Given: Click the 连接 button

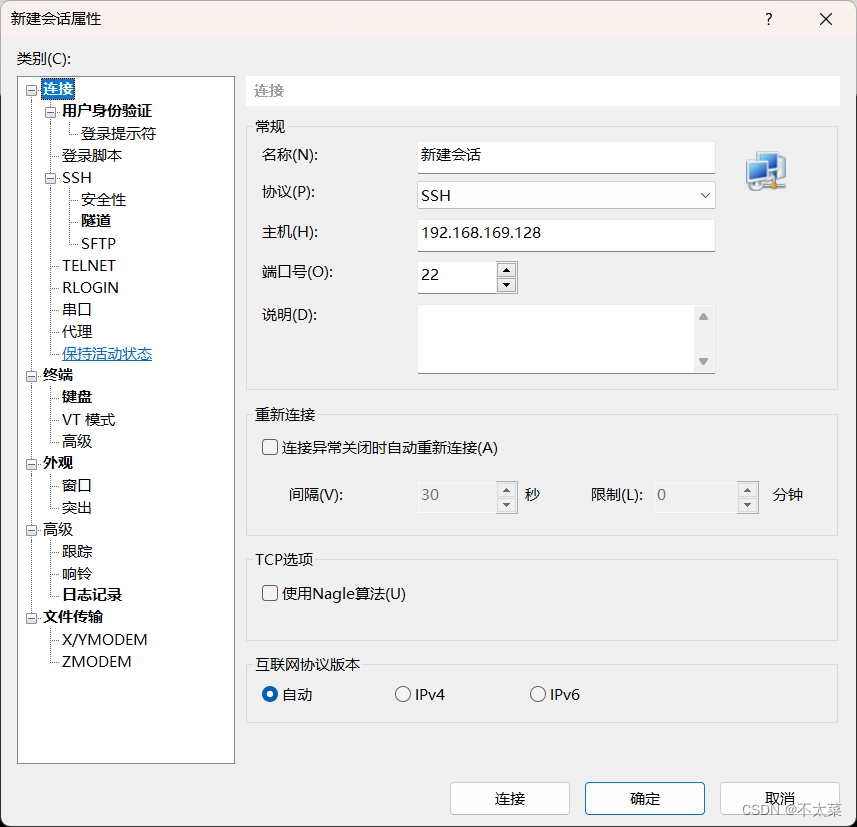Looking at the screenshot, I should pos(510,798).
